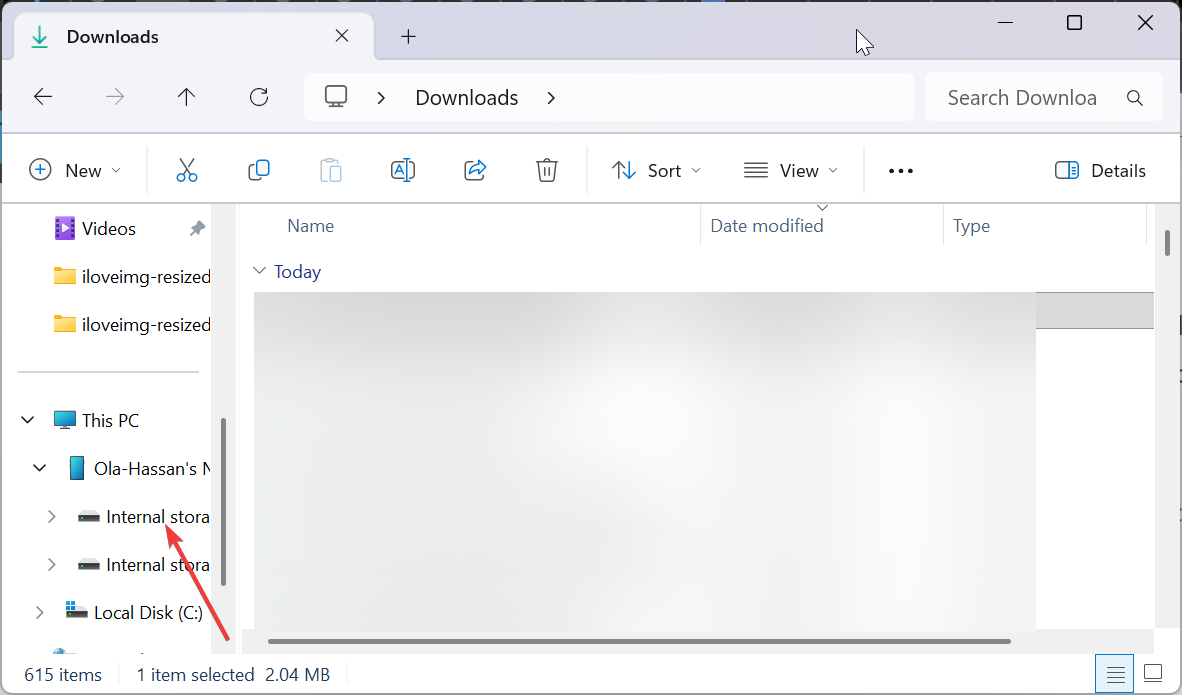The width and height of the screenshot is (1182, 695).
Task: Go up one folder level
Action: coord(186,96)
